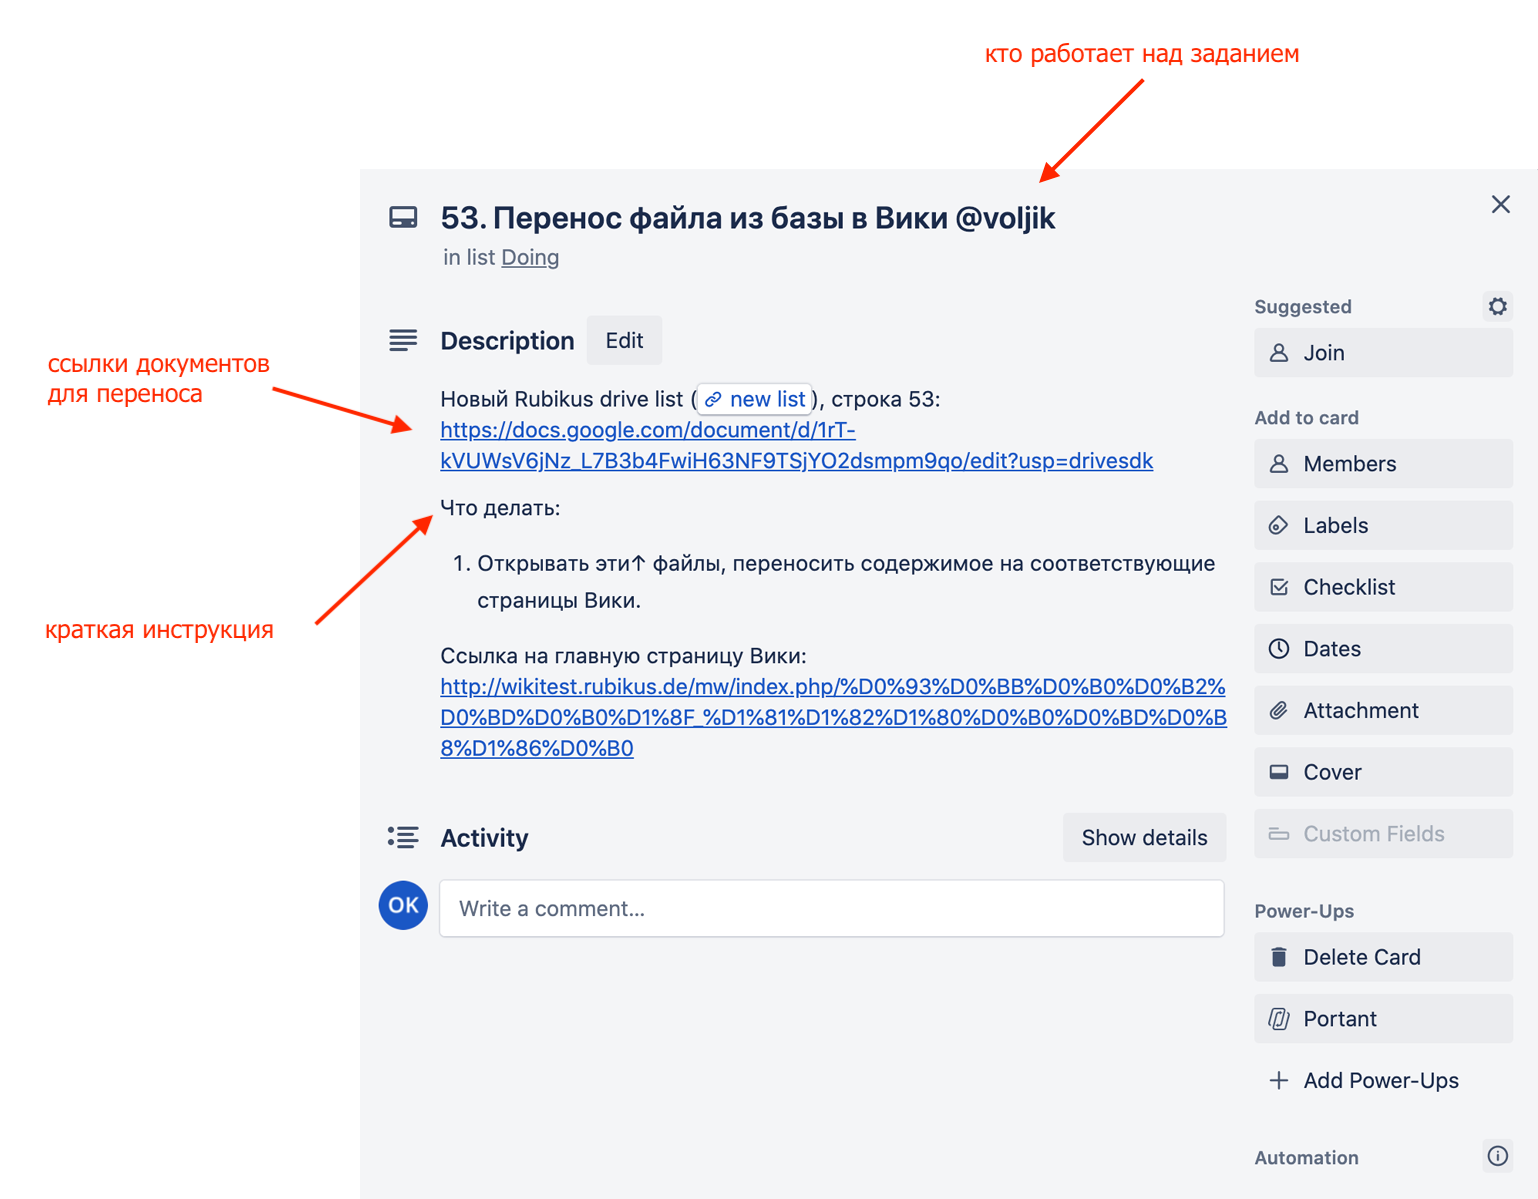Image resolution: width=1538 pixels, height=1199 pixels.
Task: Close the card with X icon
Action: 1500,205
